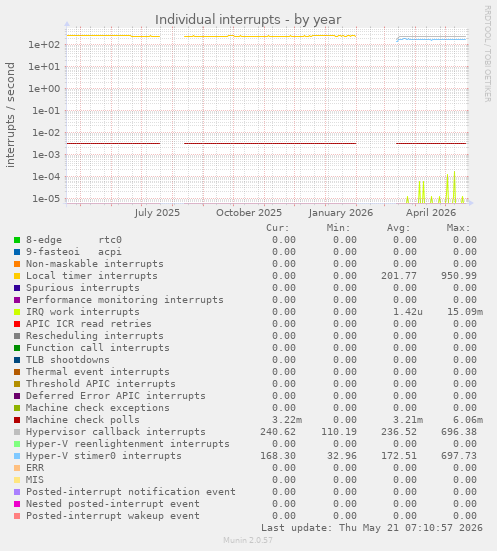
Task: Click the Hypervisor callback max value 696.38
Action: 459,432
